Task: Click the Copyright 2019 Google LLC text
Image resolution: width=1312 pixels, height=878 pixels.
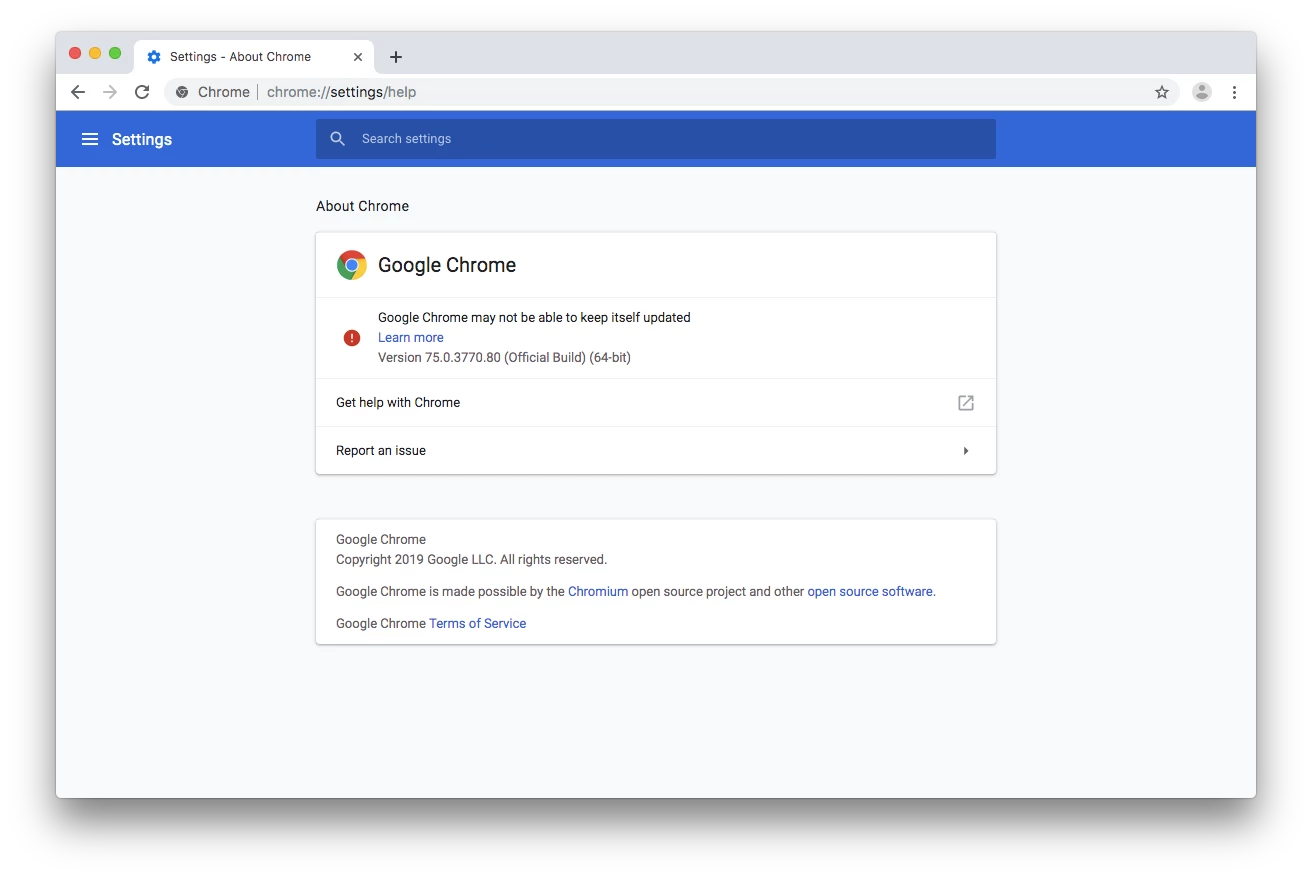Action: (472, 559)
